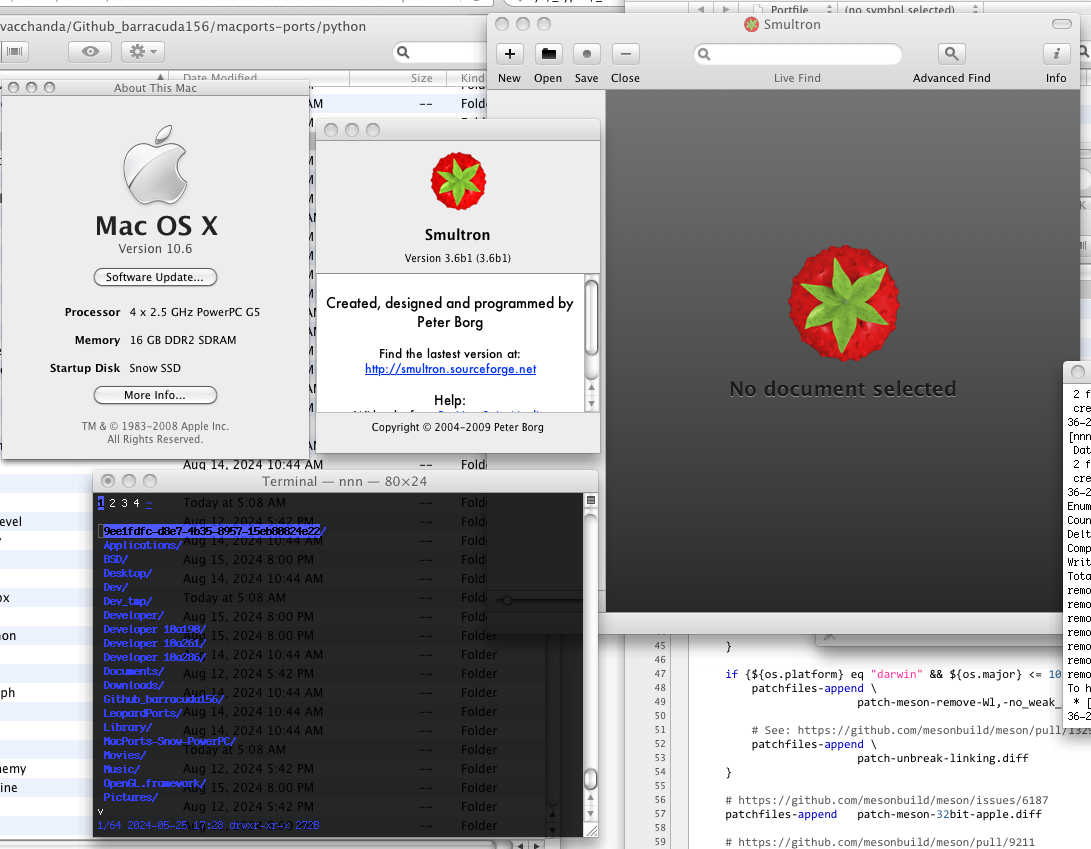Select context 3 in nnn terminal
This screenshot has width=1091, height=849.
coord(125,502)
